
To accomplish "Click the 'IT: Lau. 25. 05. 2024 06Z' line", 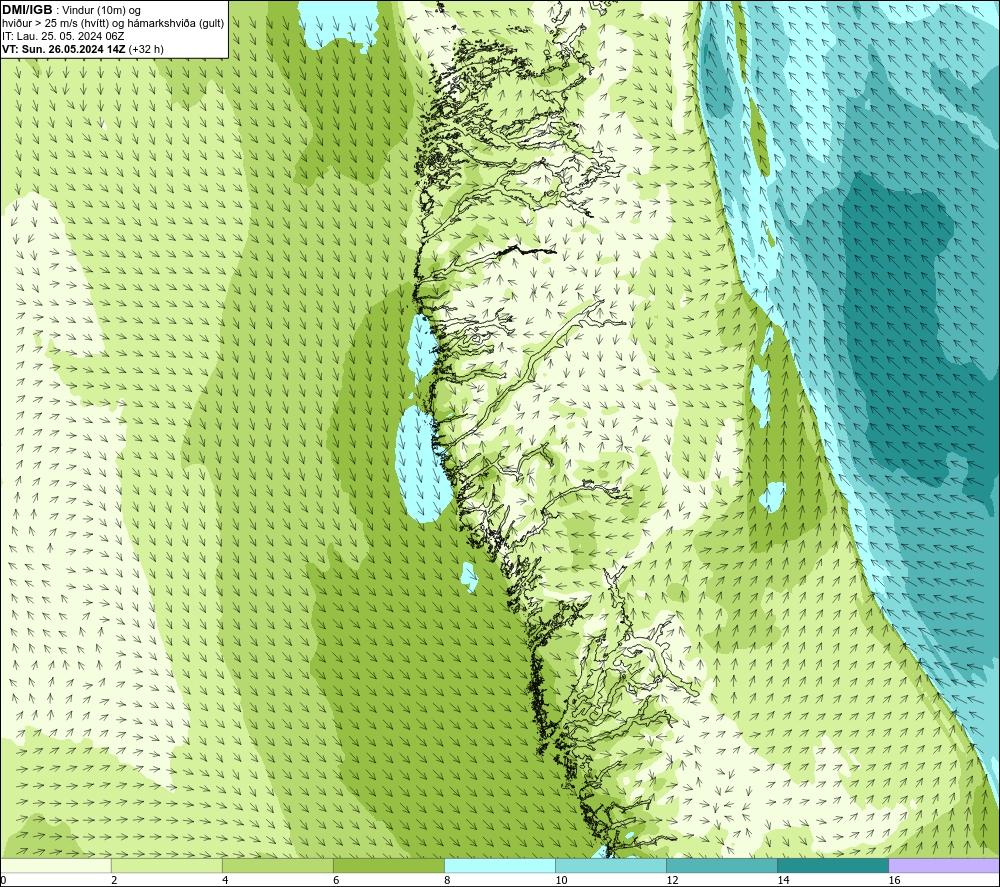I will pos(63,36).
